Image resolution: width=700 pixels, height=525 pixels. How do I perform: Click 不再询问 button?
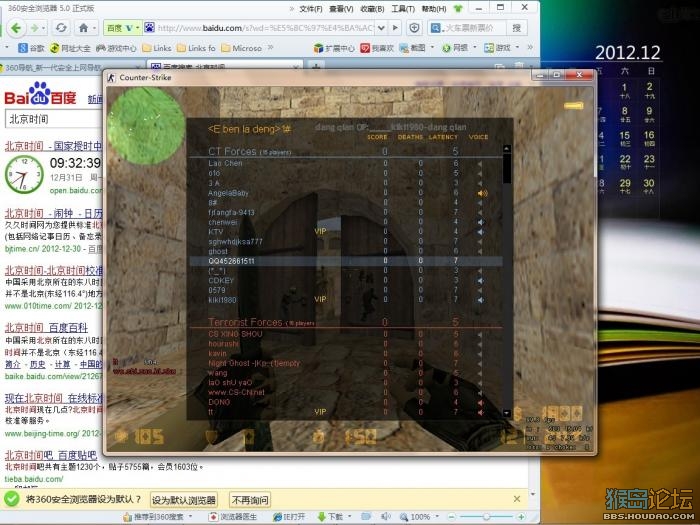click(x=250, y=500)
